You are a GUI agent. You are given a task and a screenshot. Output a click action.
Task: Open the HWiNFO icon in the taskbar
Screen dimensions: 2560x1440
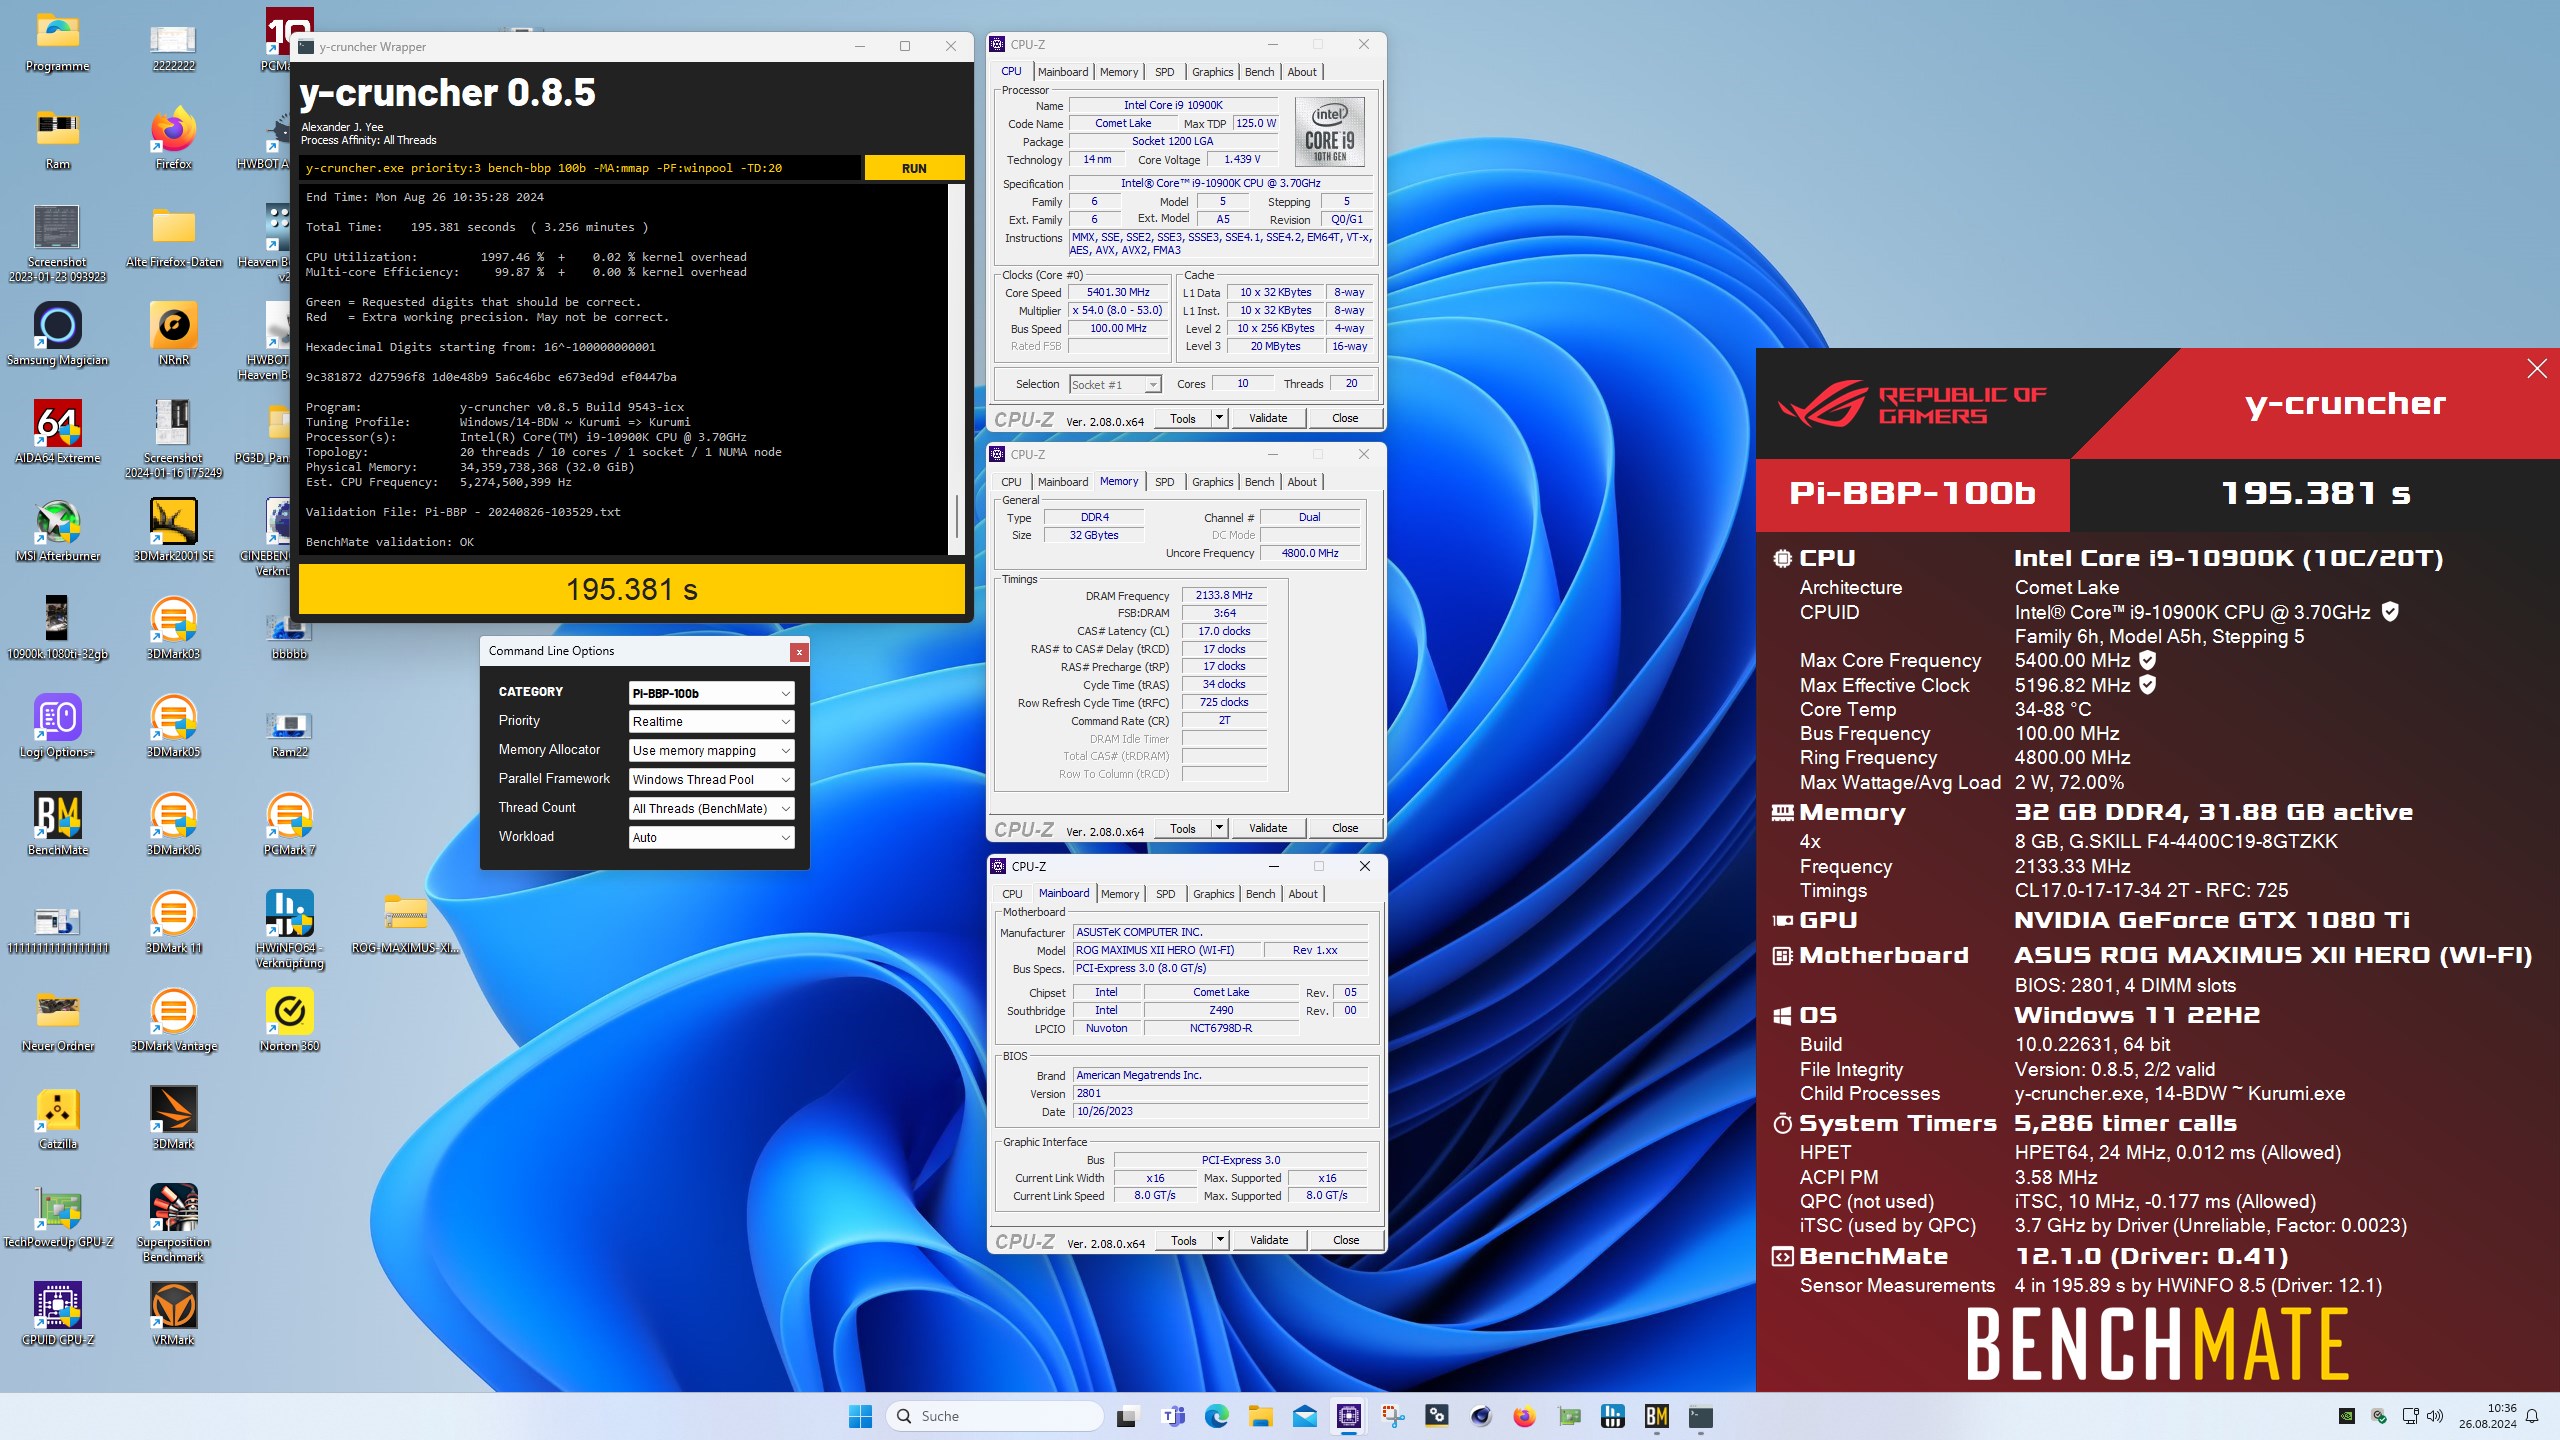pos(1613,1416)
